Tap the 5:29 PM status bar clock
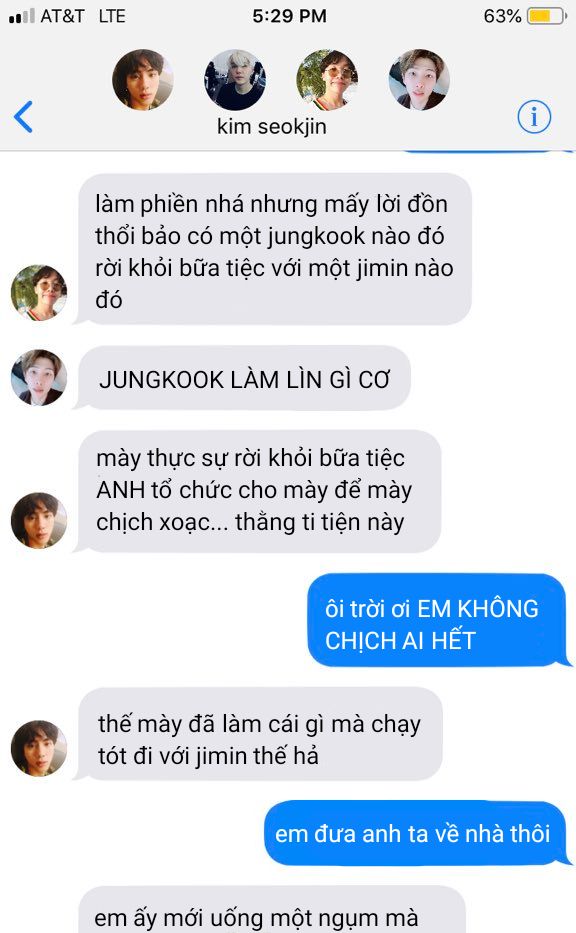The height and width of the screenshot is (933, 576). pos(289,15)
